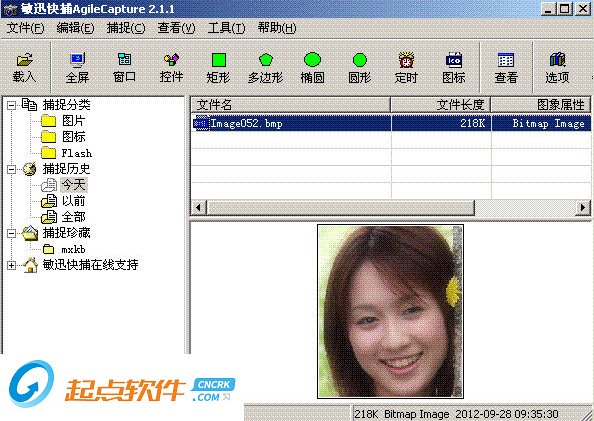Select the 窗口 window capture tool
Image resolution: width=594 pixels, height=421 pixels.
(124, 68)
